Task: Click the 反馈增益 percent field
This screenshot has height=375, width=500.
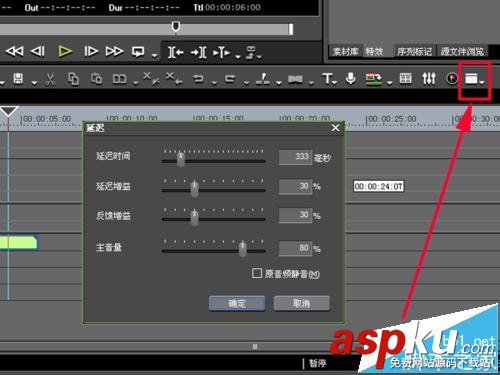Action: pyautogui.click(x=295, y=215)
